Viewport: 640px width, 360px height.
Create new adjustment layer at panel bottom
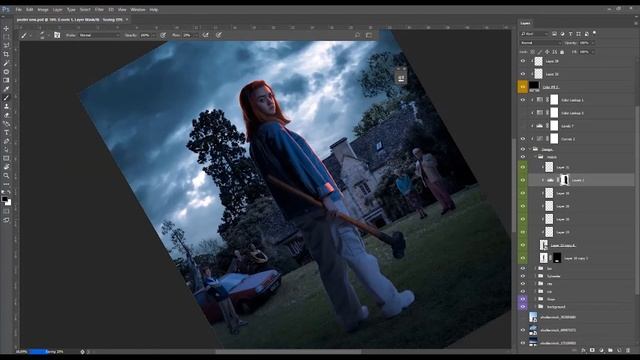click(x=601, y=350)
